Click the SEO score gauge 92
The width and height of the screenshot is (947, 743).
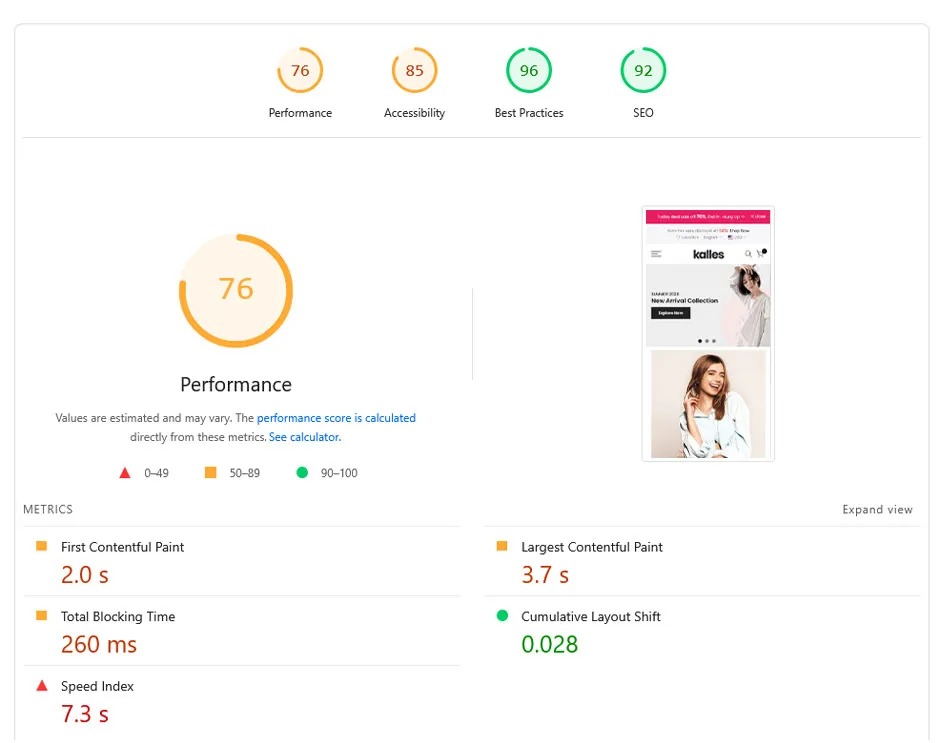point(643,71)
